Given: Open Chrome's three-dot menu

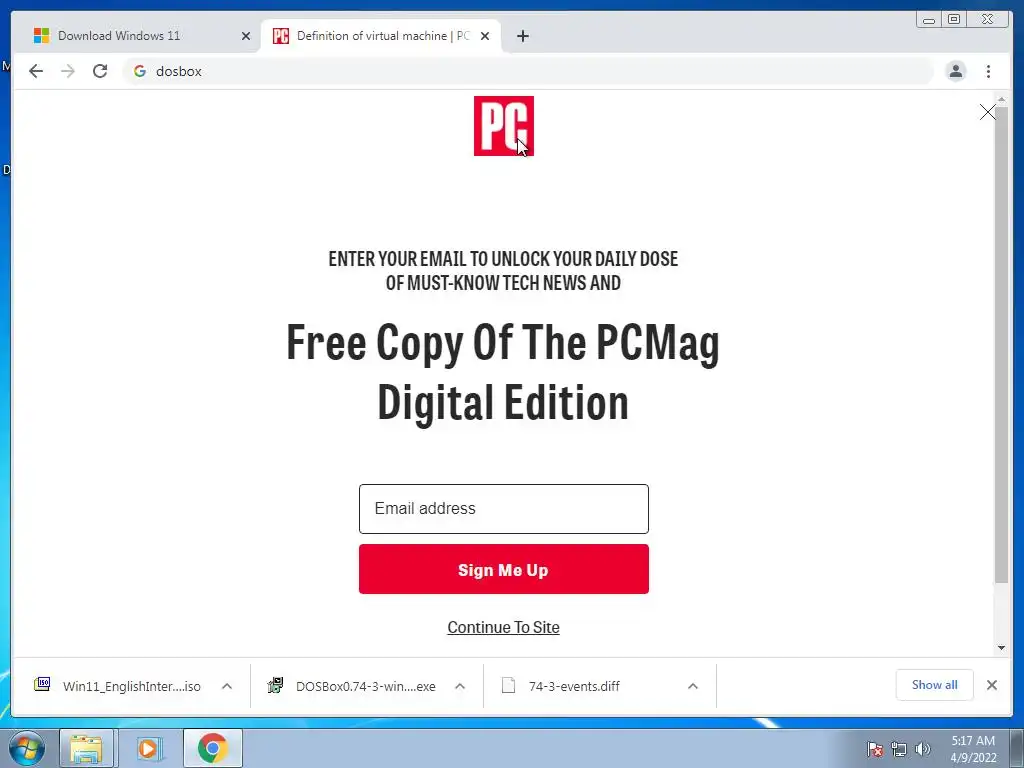Looking at the screenshot, I should click(x=988, y=71).
